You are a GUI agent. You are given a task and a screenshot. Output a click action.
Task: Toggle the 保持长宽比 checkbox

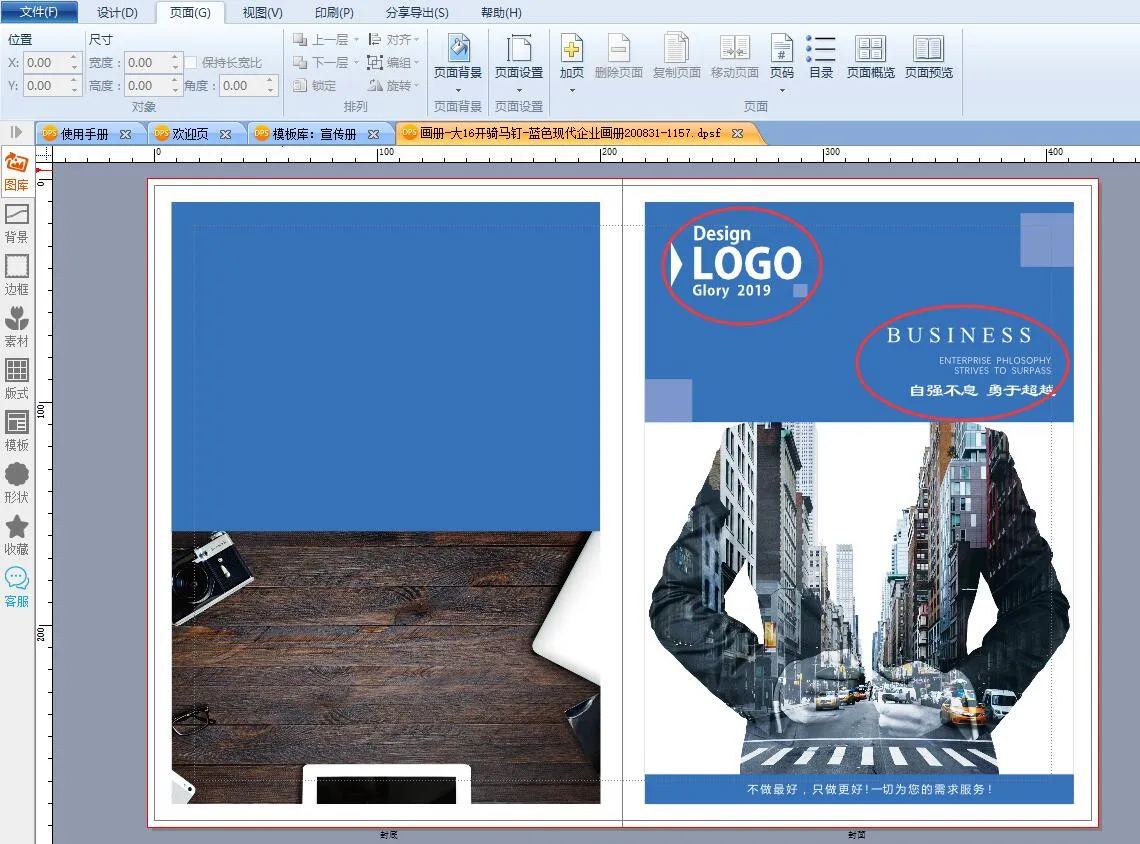click(x=190, y=63)
